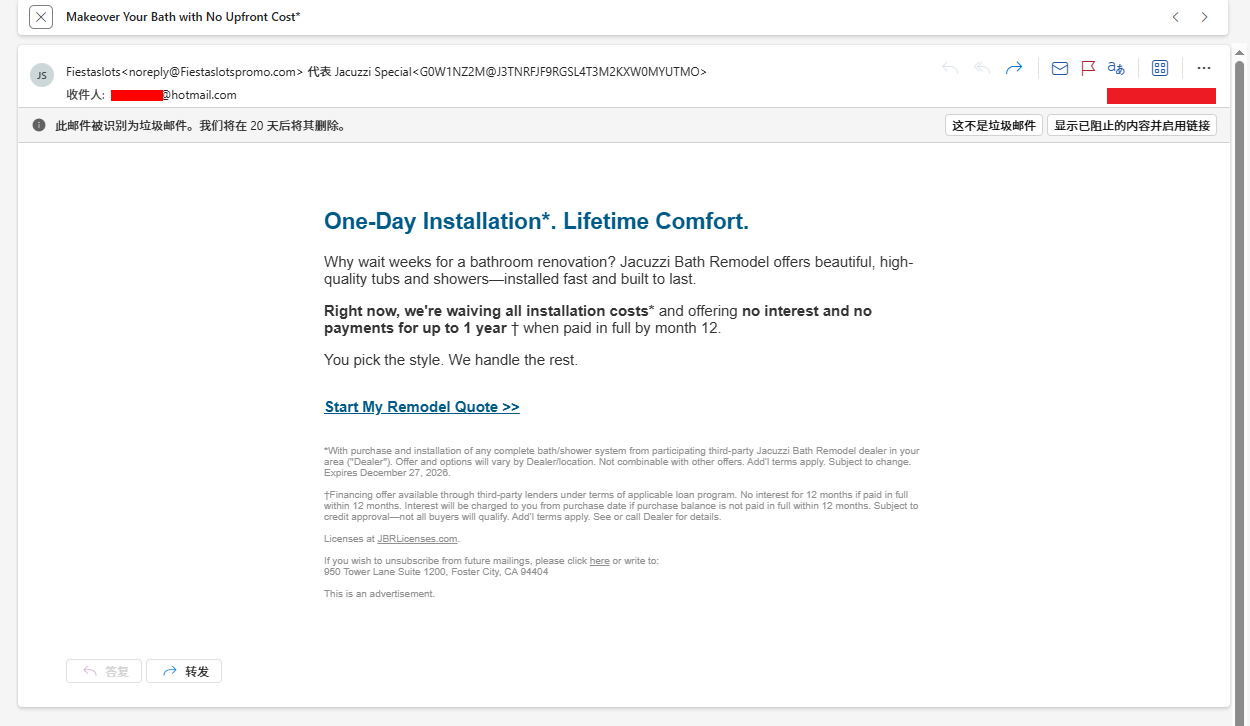Click the blue forward arrow in the header toolbar
1250x726 pixels.
[x=1014, y=68]
